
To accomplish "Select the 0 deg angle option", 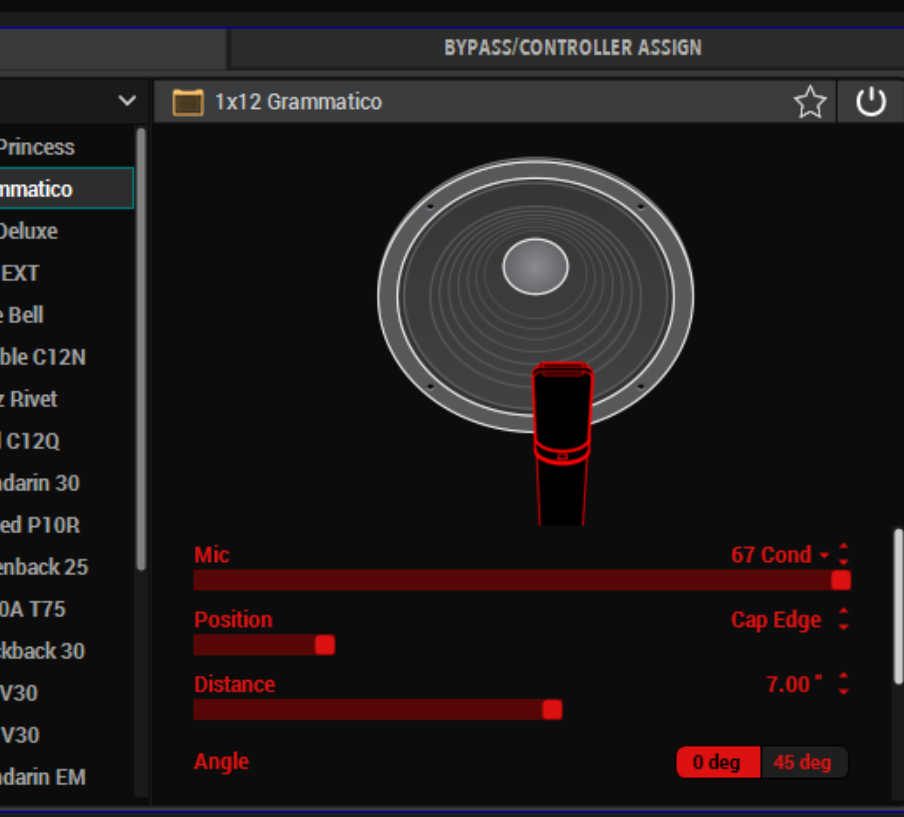I will click(x=718, y=763).
